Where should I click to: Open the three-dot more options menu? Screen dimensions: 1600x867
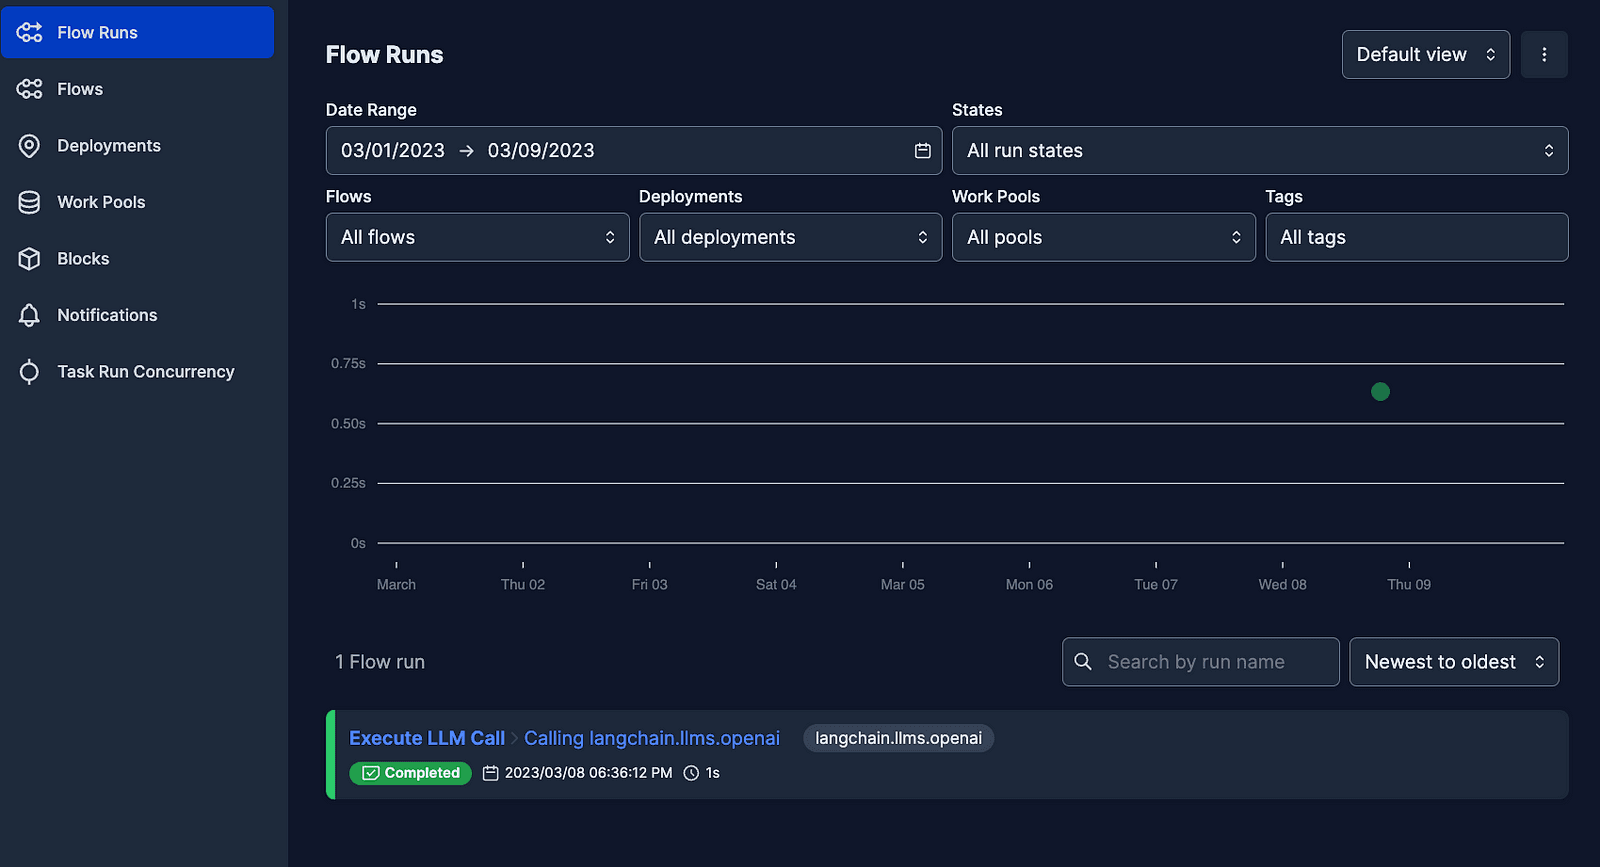pyautogui.click(x=1543, y=55)
